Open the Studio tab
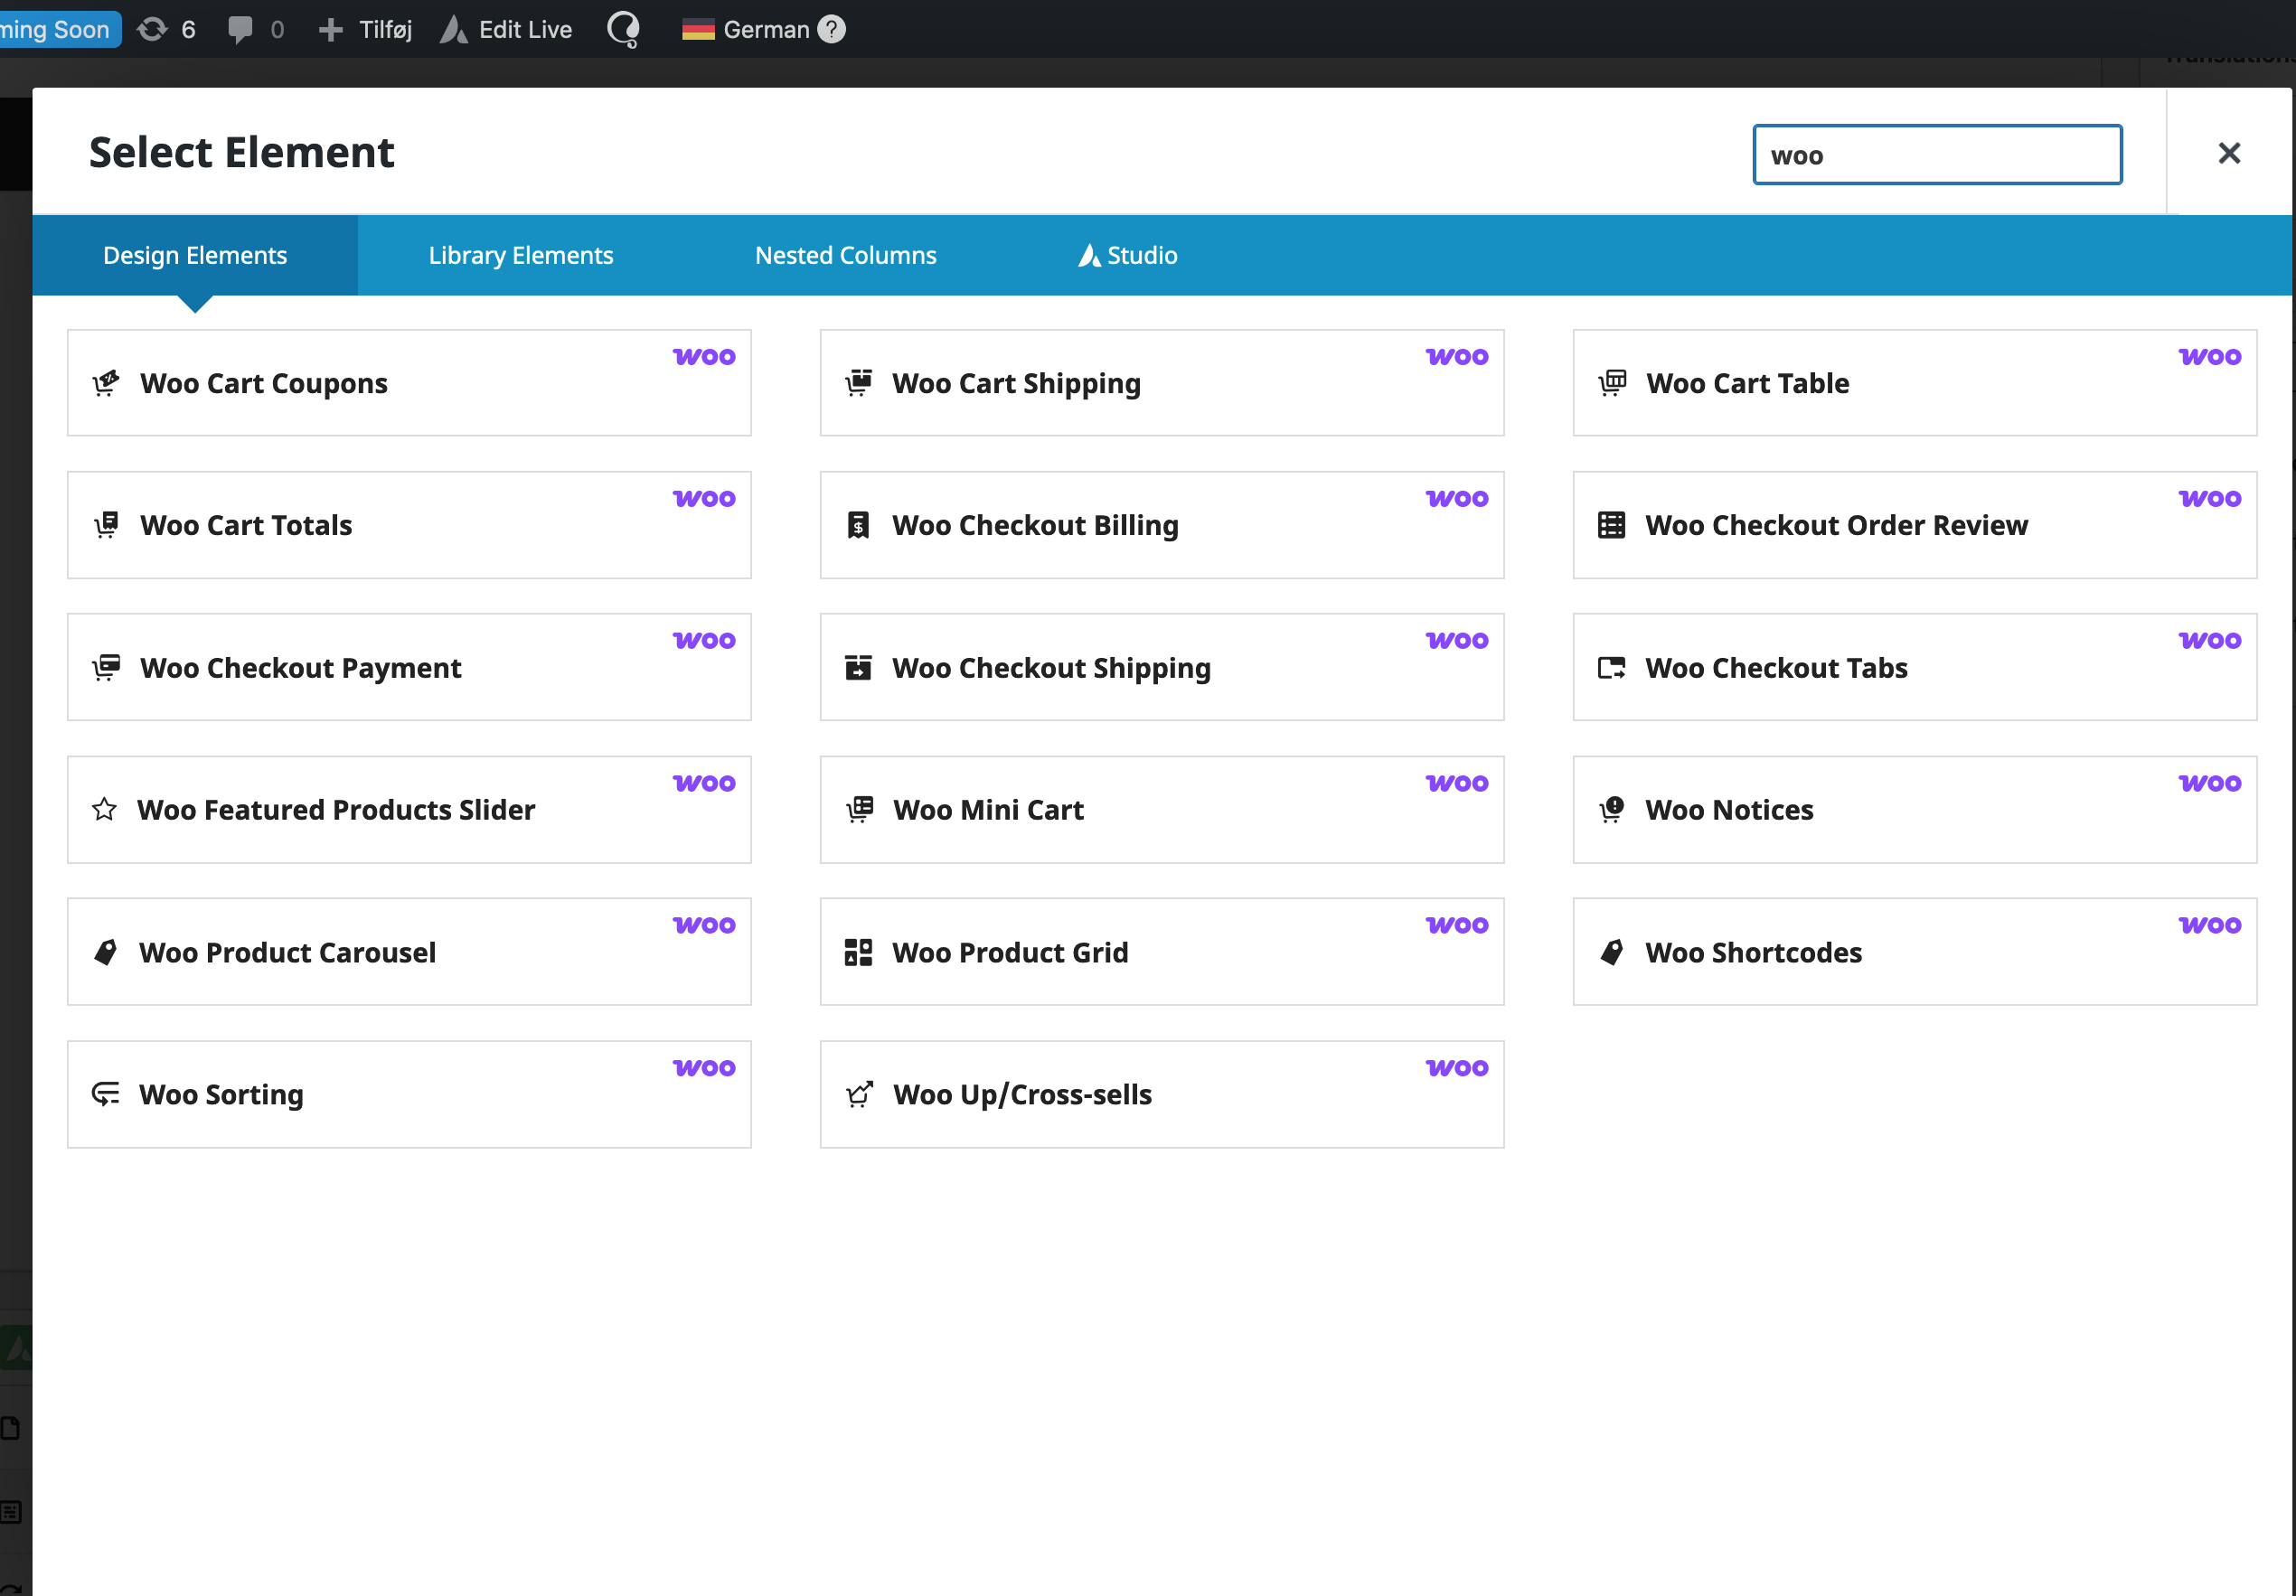This screenshot has width=2296, height=1596. pyautogui.click(x=1127, y=255)
